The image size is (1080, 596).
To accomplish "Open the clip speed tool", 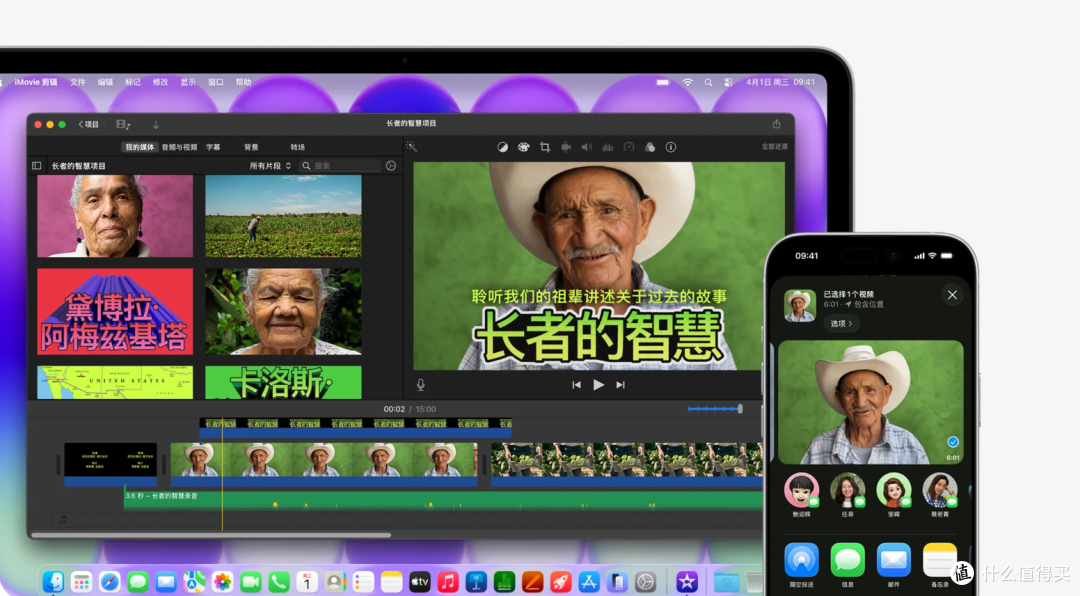I will (x=629, y=147).
